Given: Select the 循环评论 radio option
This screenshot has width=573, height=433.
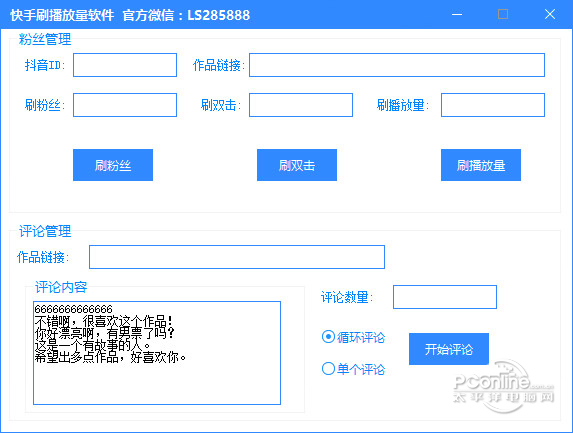Looking at the screenshot, I should [x=353, y=337].
